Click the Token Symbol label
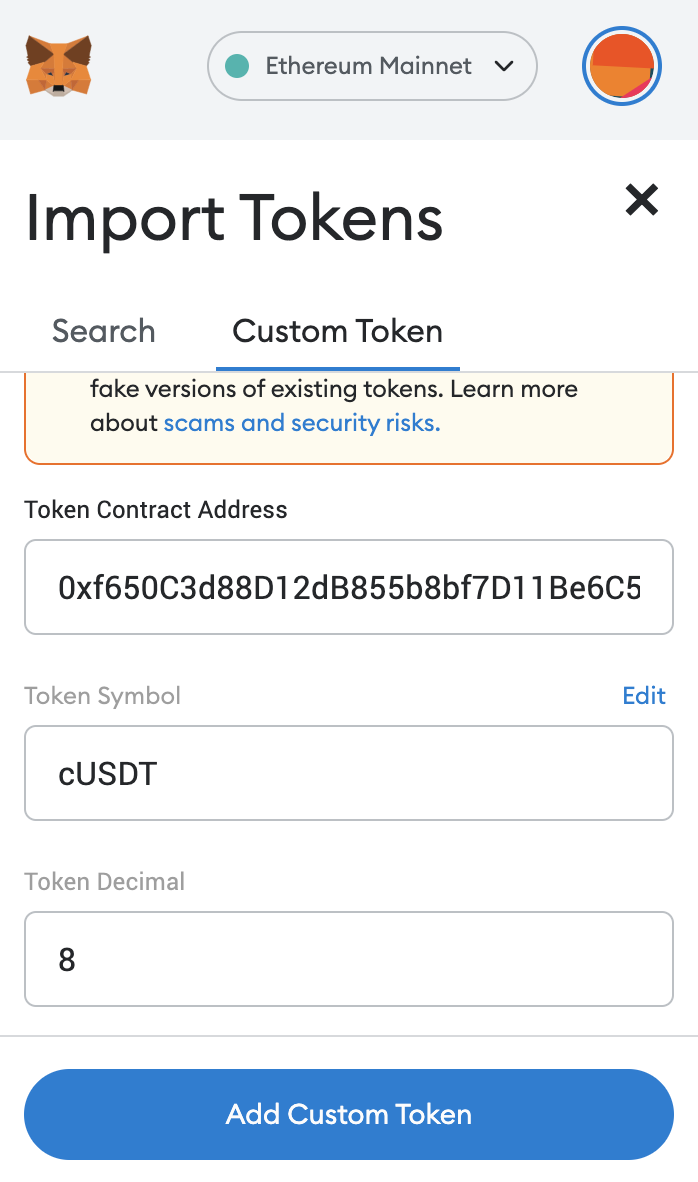Viewport: 698px width, 1182px height. tap(103, 696)
